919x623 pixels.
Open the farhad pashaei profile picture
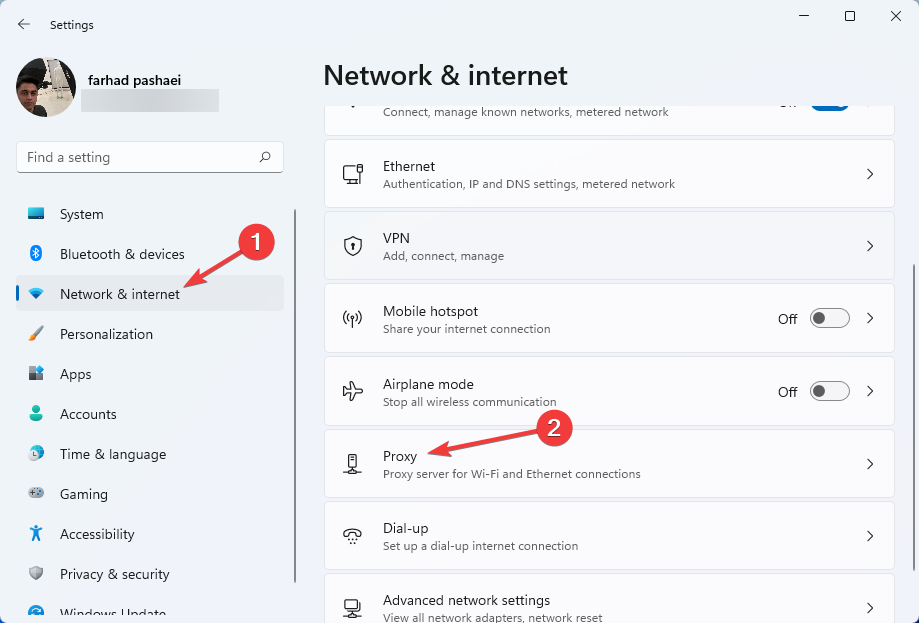[x=46, y=88]
